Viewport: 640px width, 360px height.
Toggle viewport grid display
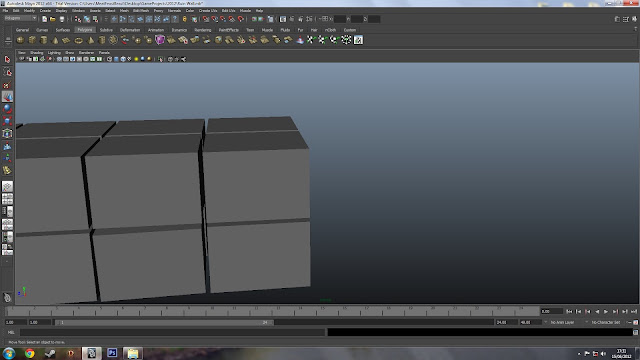click(59, 59)
